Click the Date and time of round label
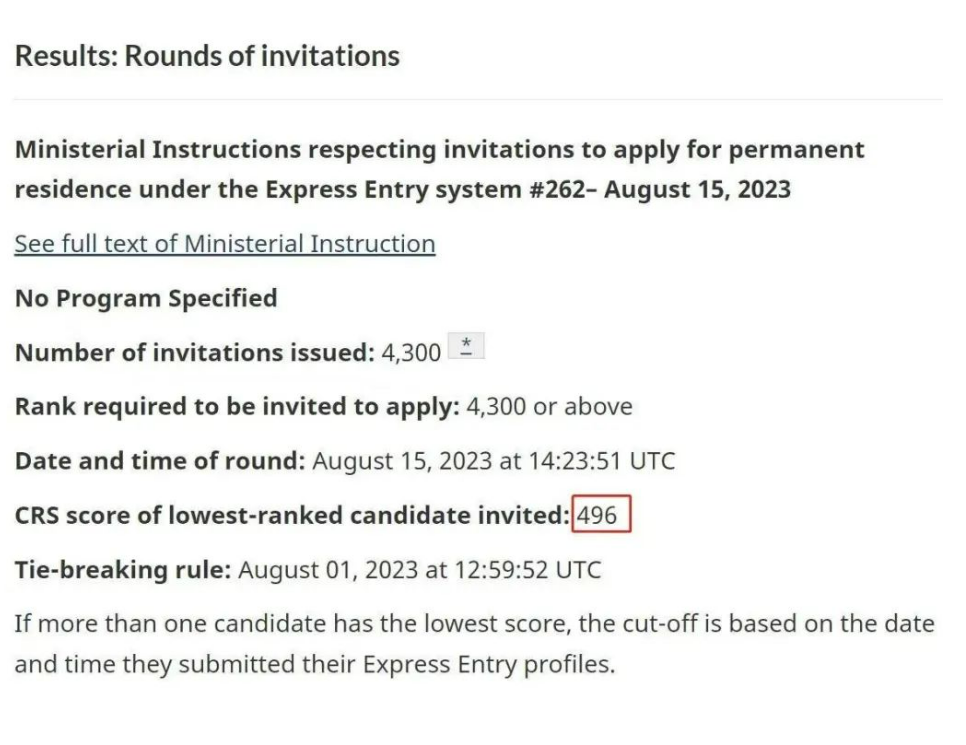Image resolution: width=966 pixels, height=745 pixels. click(160, 462)
